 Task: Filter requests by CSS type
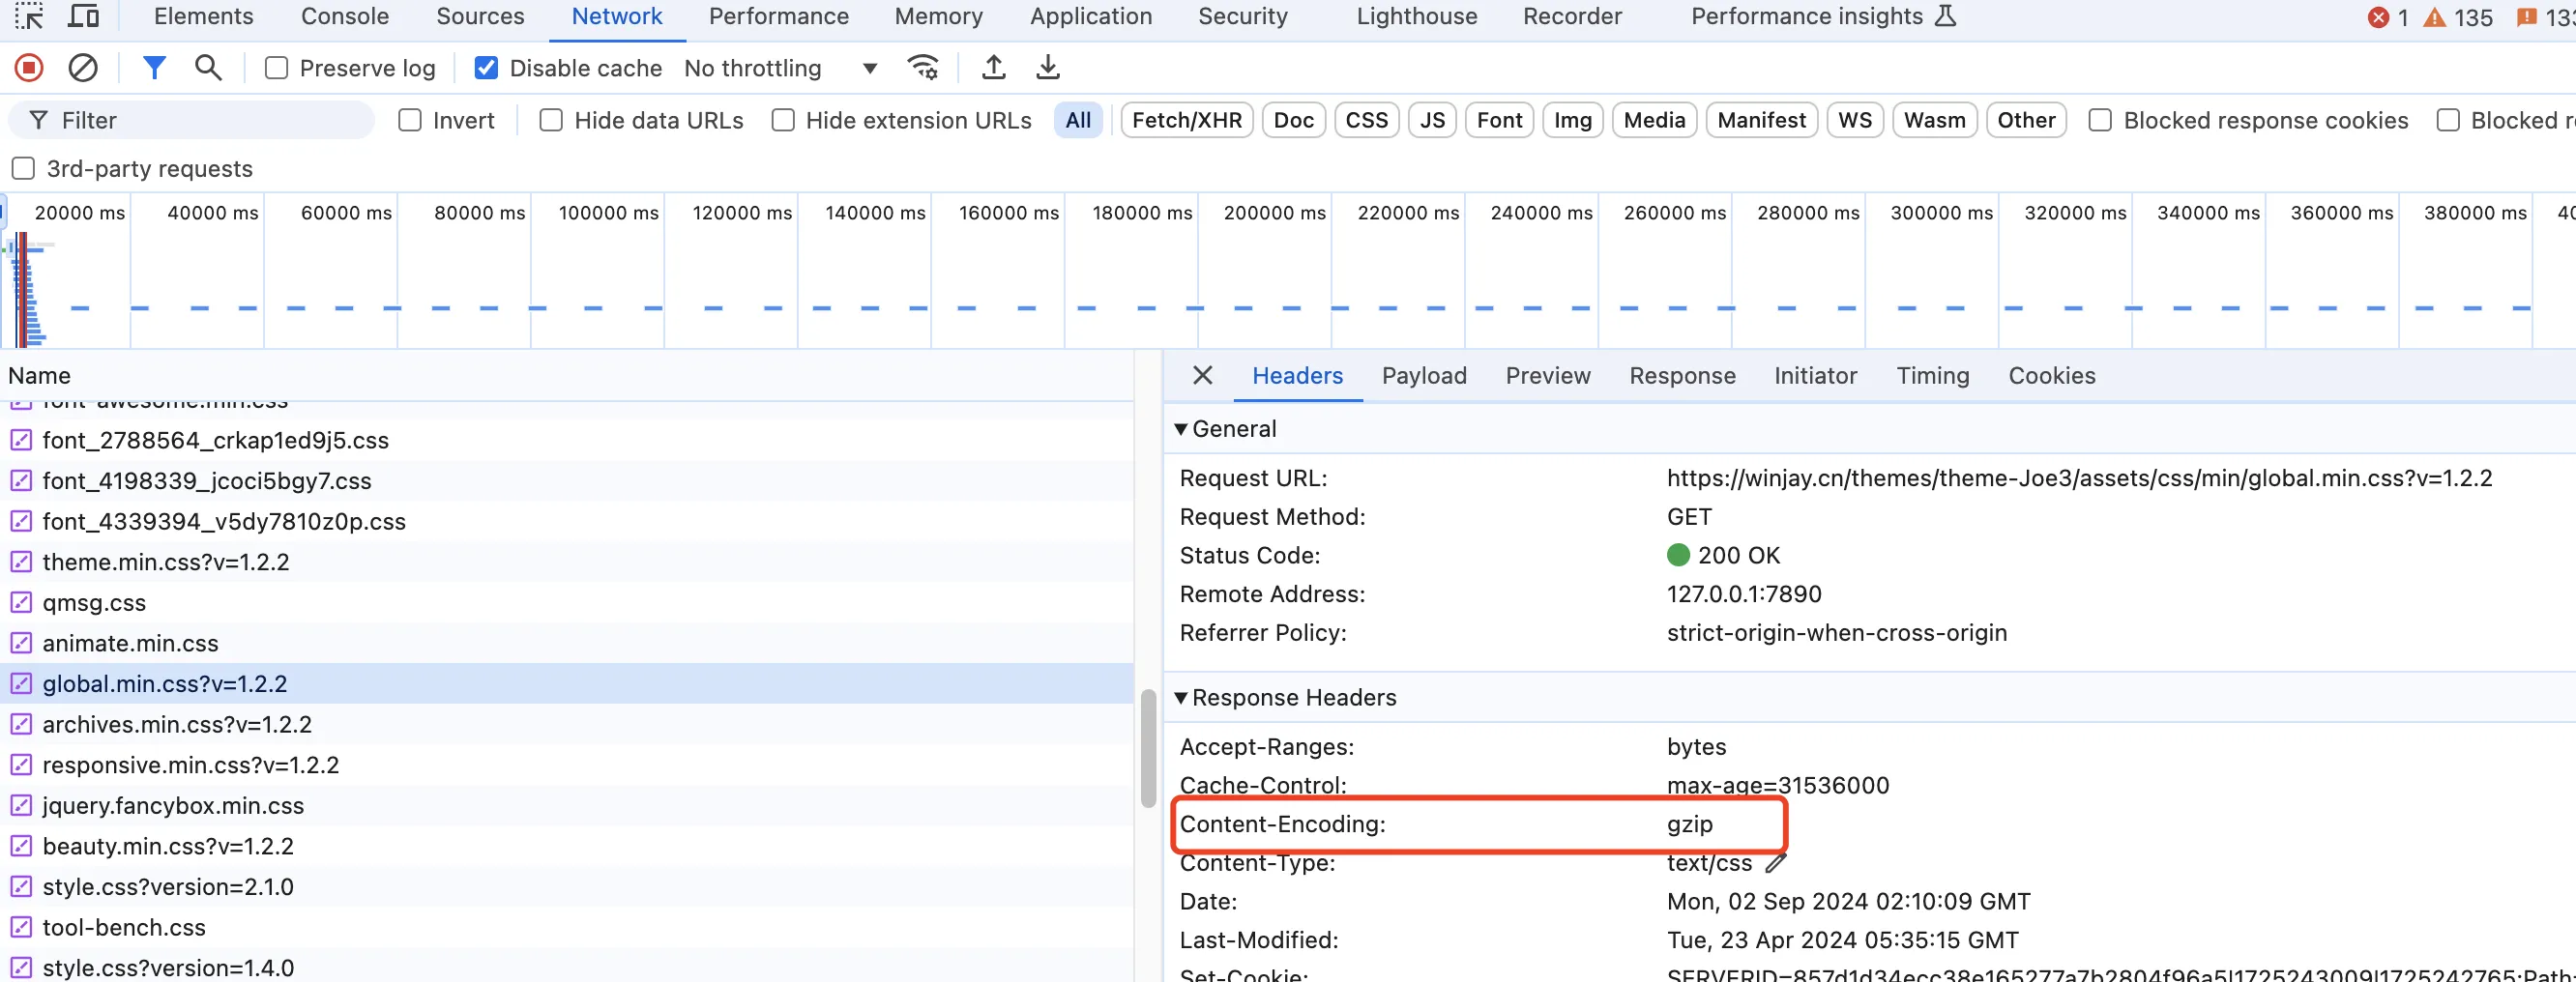coord(1366,120)
